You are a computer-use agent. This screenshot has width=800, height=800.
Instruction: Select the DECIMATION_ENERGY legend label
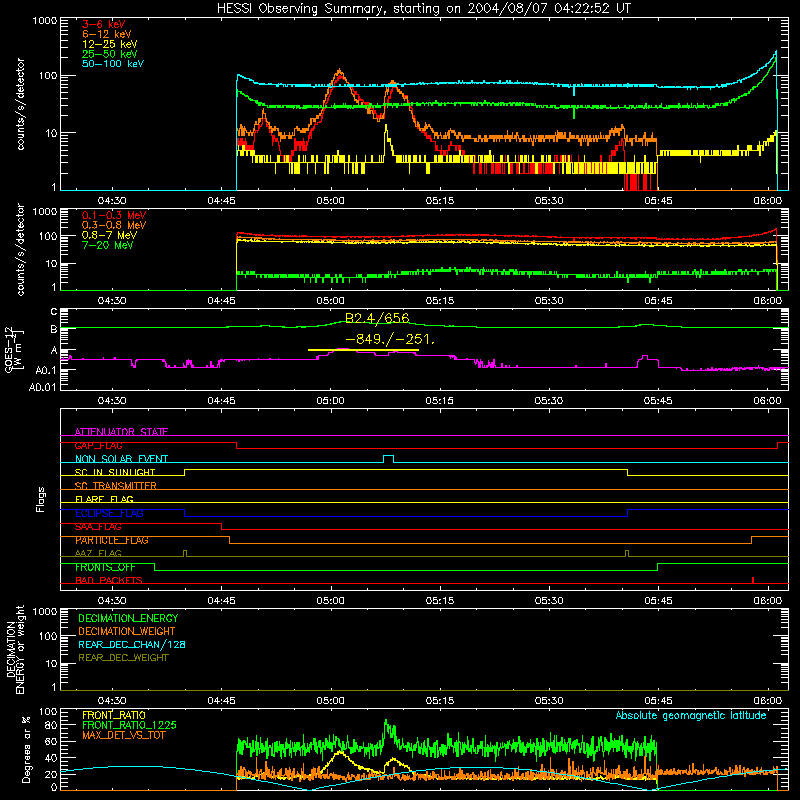pyautogui.click(x=128, y=618)
